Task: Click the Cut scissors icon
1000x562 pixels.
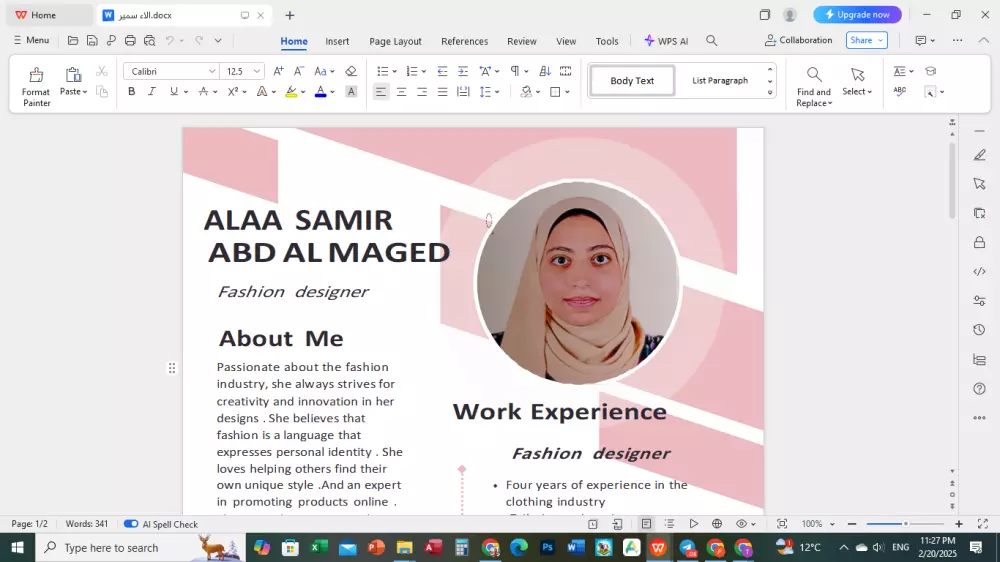Action: click(x=101, y=71)
